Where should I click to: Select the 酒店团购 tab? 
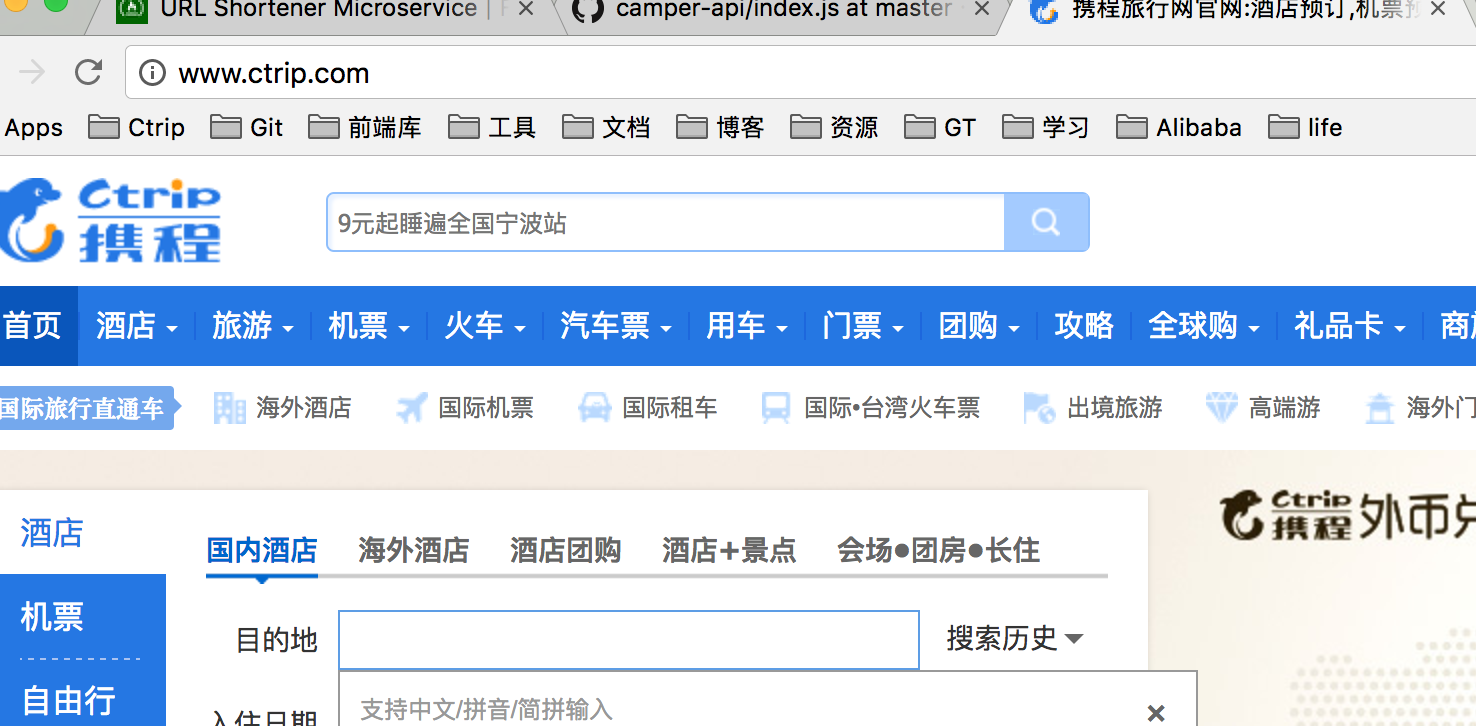tap(566, 551)
